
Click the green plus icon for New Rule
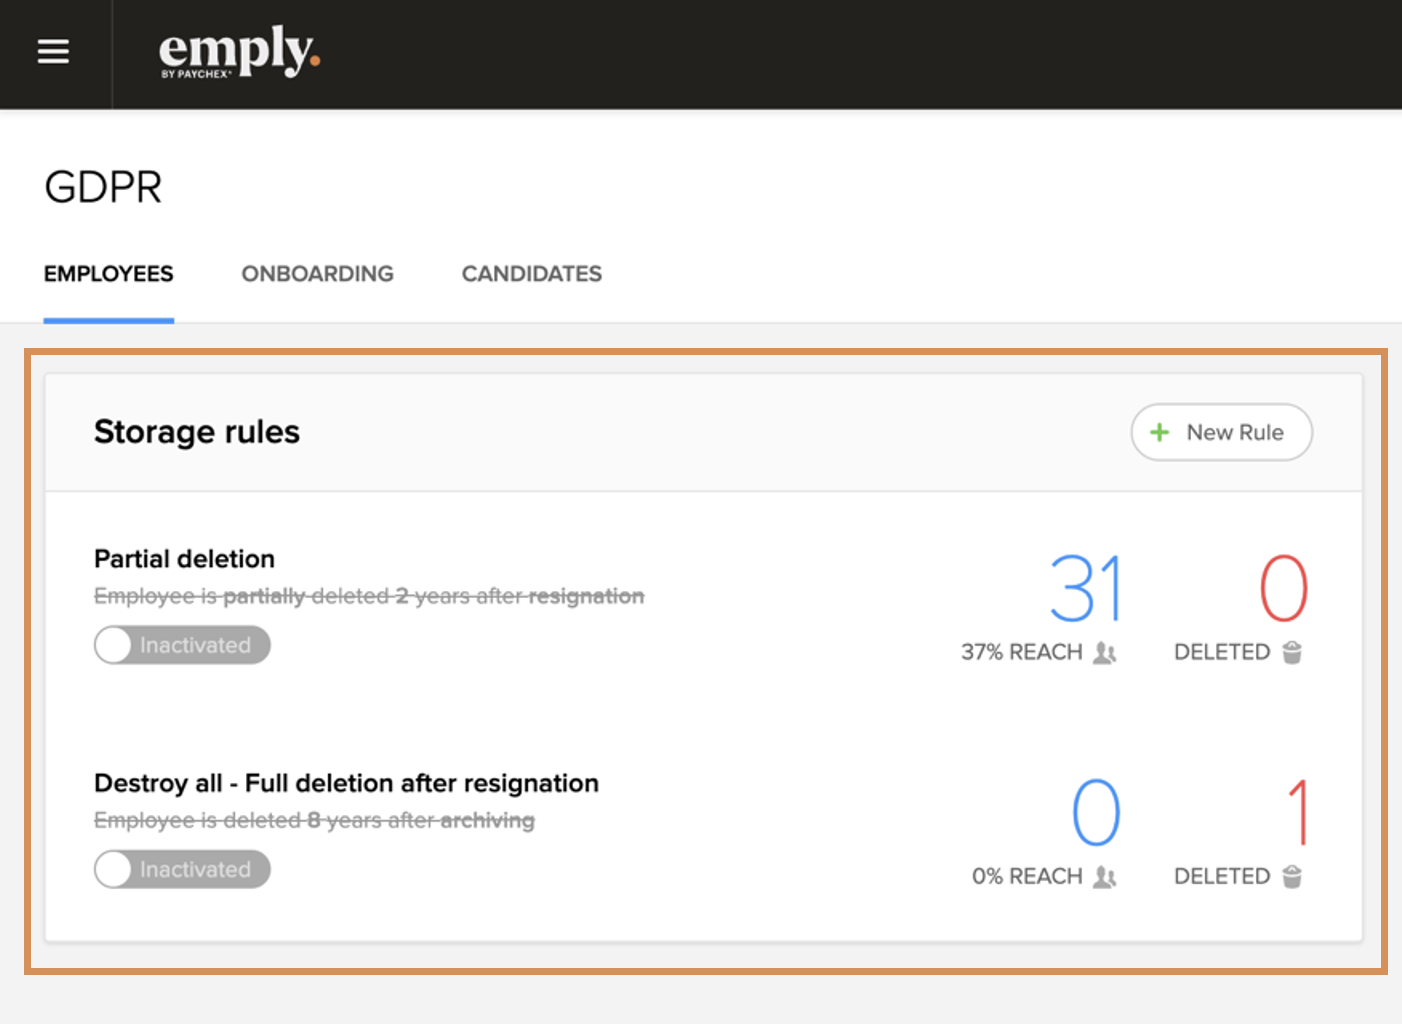click(1160, 432)
